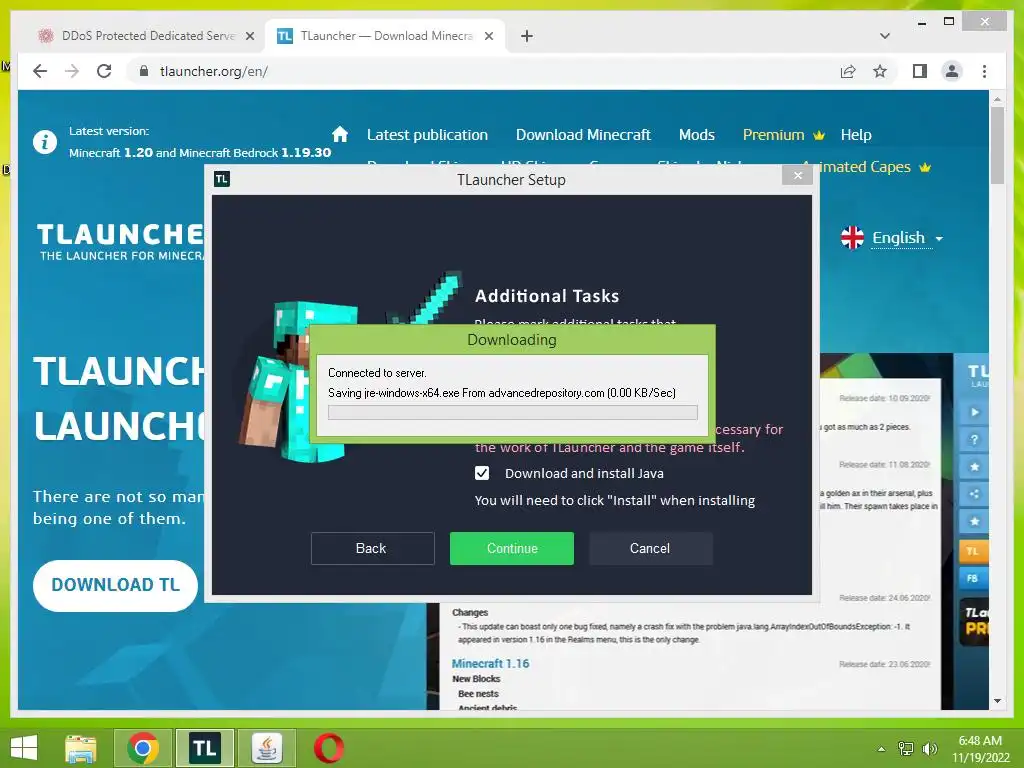Click the orange TL sidebar button
This screenshot has height=768, width=1024.
tap(973, 551)
